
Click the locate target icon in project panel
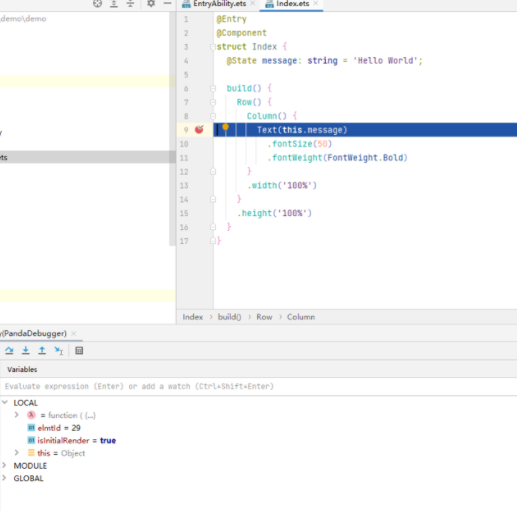point(97,4)
